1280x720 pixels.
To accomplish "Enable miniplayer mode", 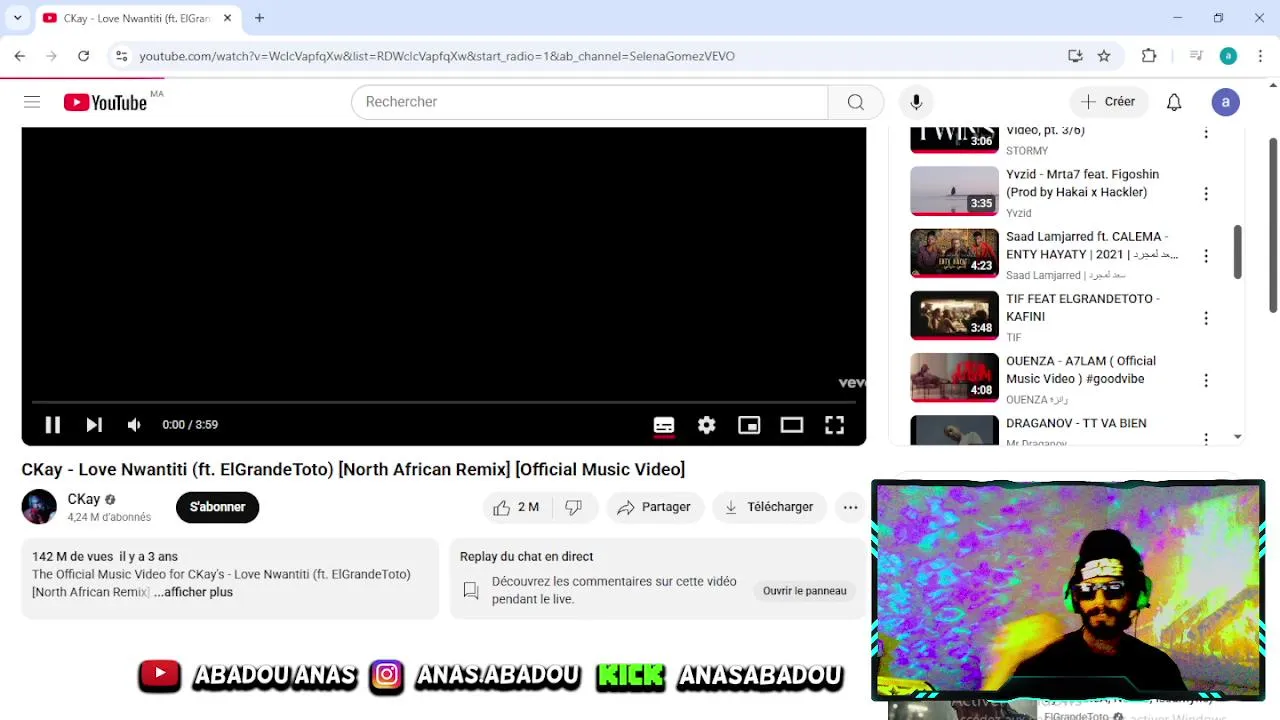I will (x=749, y=425).
